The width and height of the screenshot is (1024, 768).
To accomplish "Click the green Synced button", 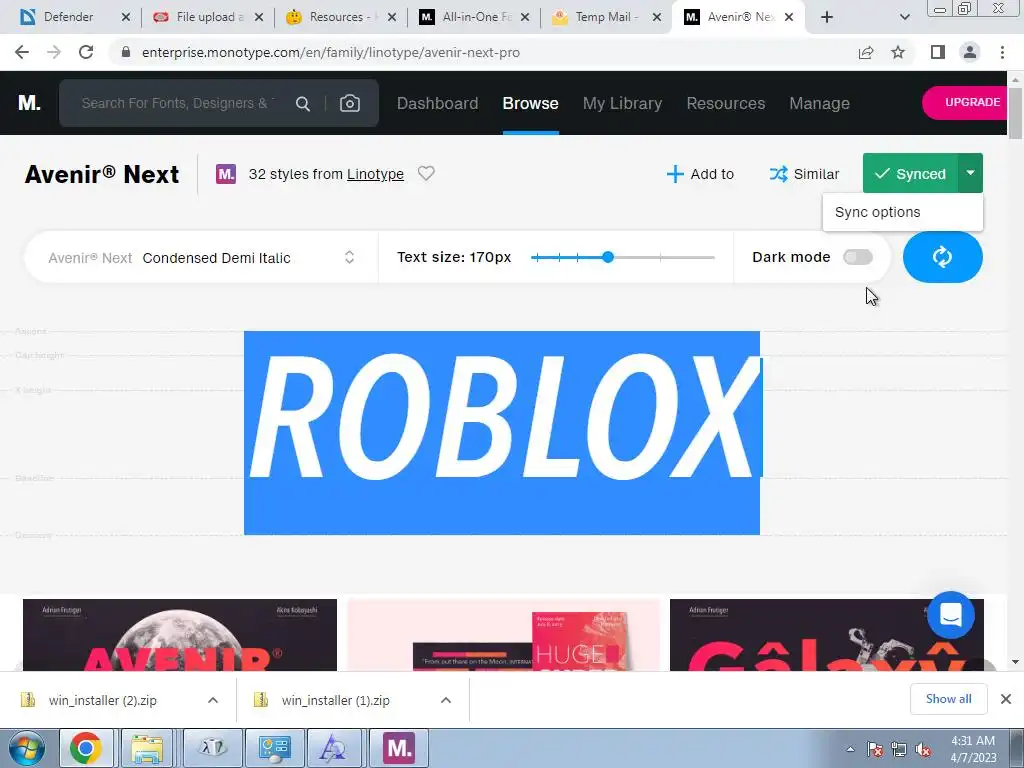I will [x=910, y=173].
